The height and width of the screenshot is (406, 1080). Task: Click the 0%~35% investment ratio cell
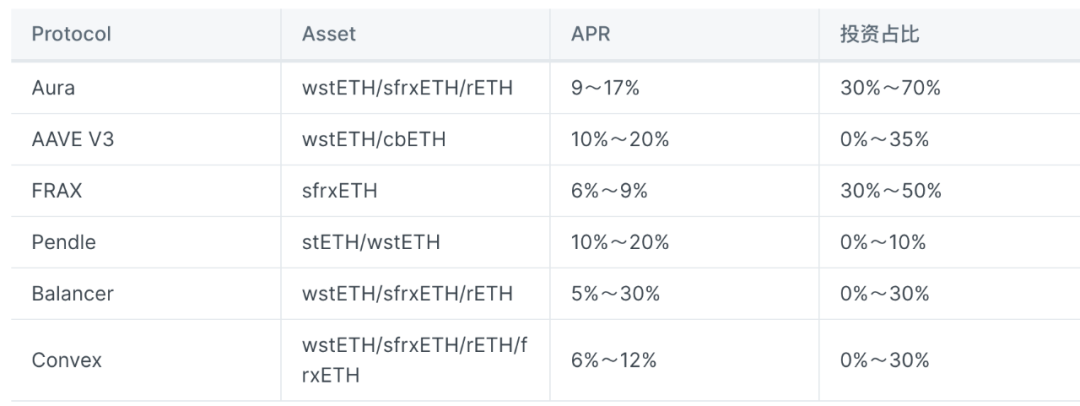pos(885,139)
